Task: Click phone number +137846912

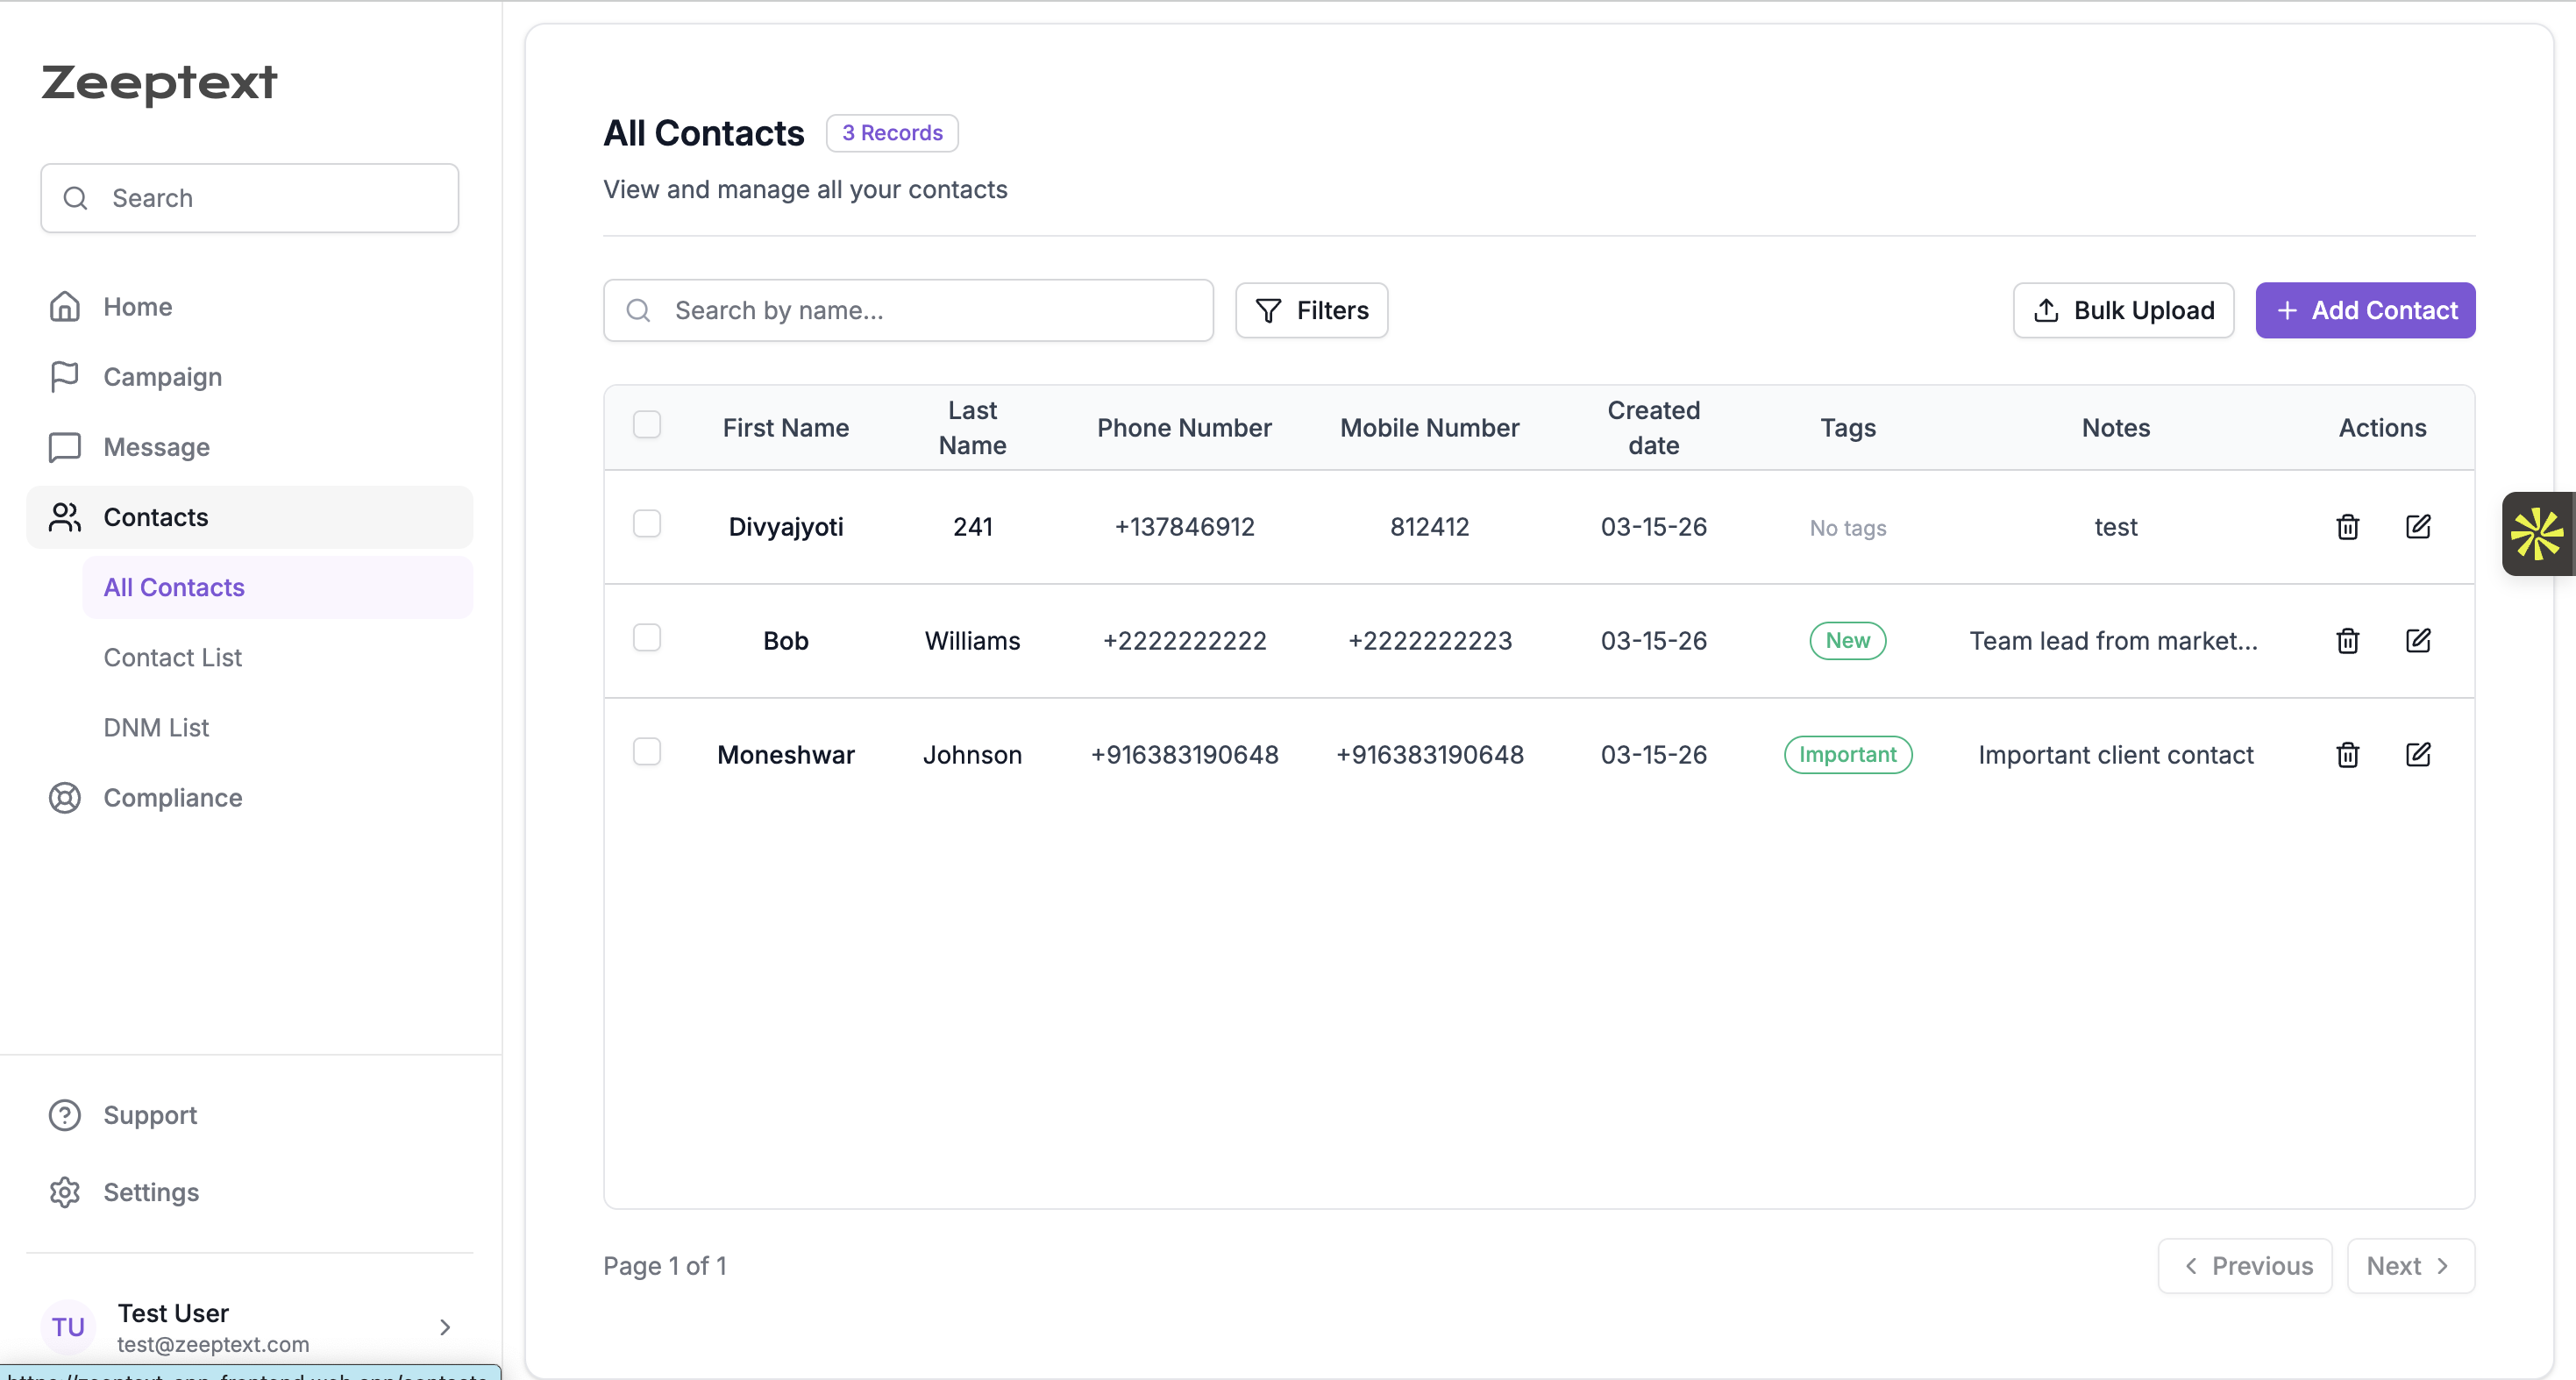Action: [x=1184, y=527]
